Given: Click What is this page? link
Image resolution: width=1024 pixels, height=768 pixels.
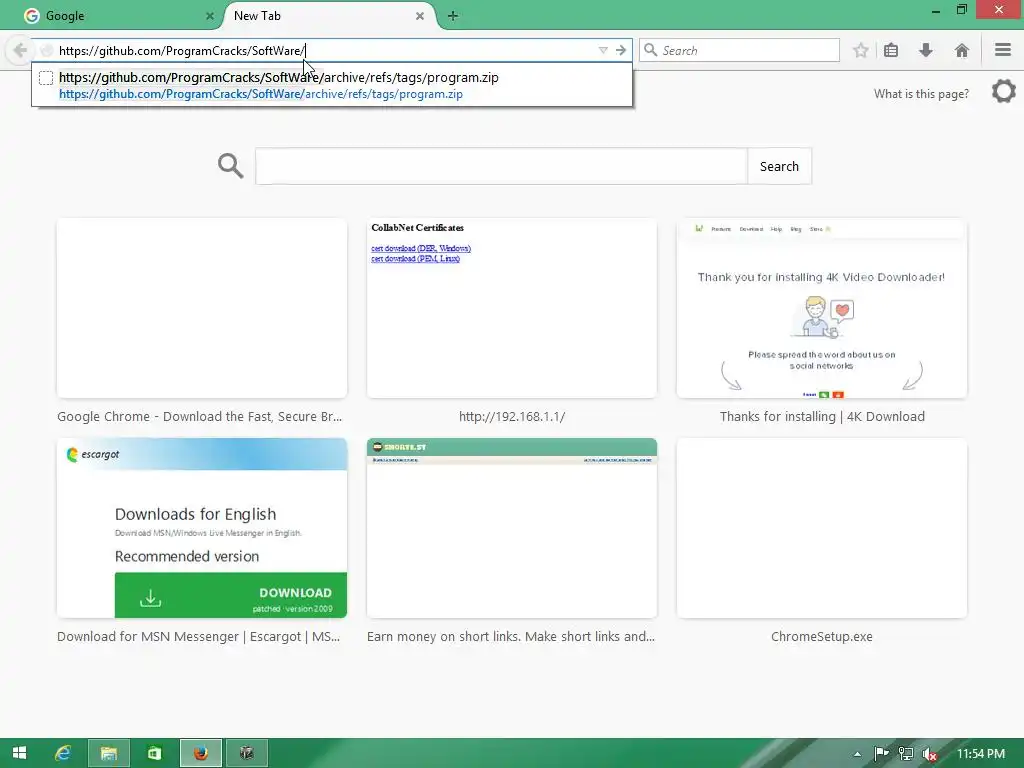Looking at the screenshot, I should (921, 94).
